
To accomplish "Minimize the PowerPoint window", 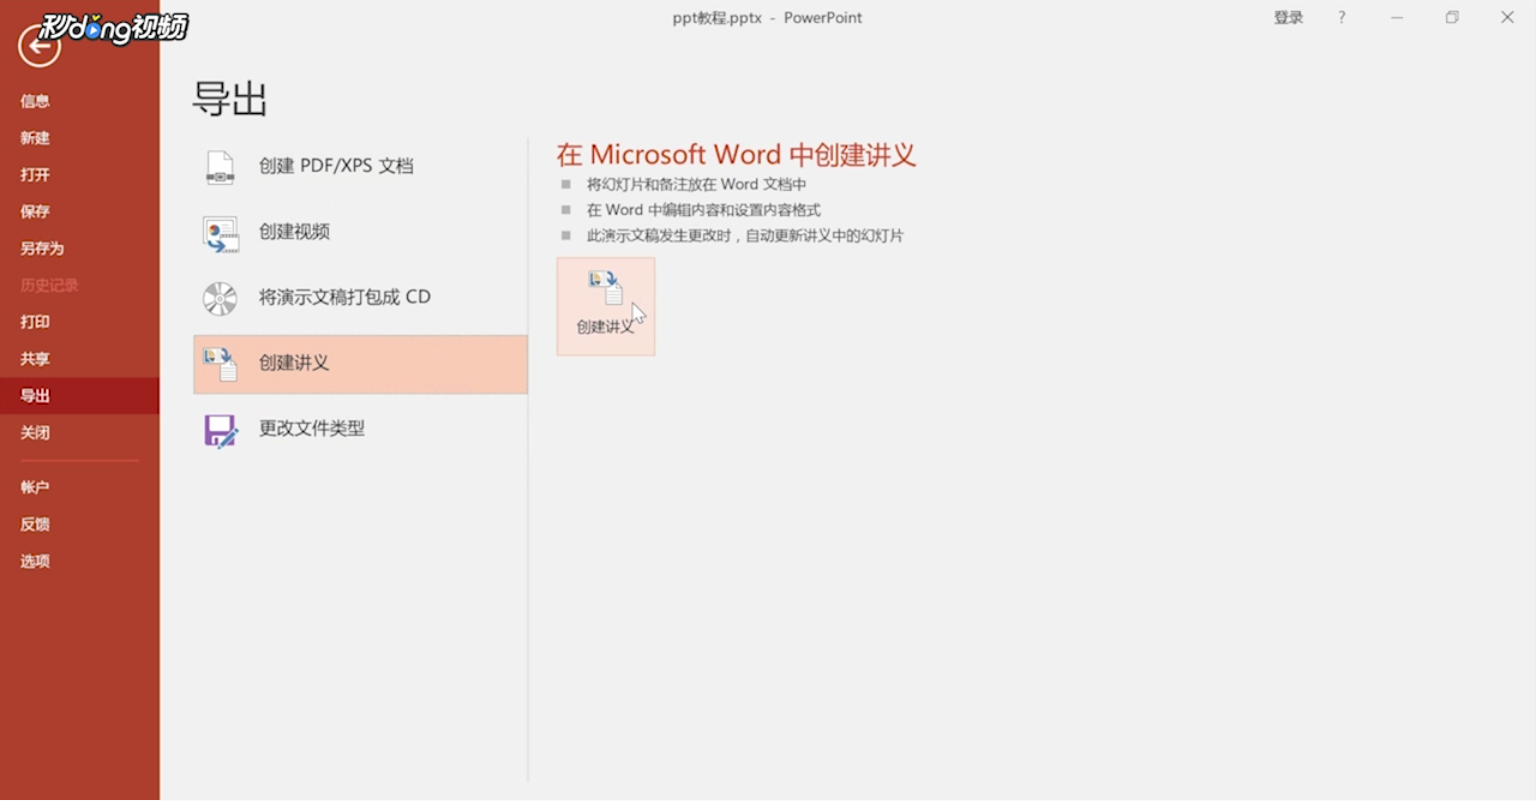I will pos(1397,18).
